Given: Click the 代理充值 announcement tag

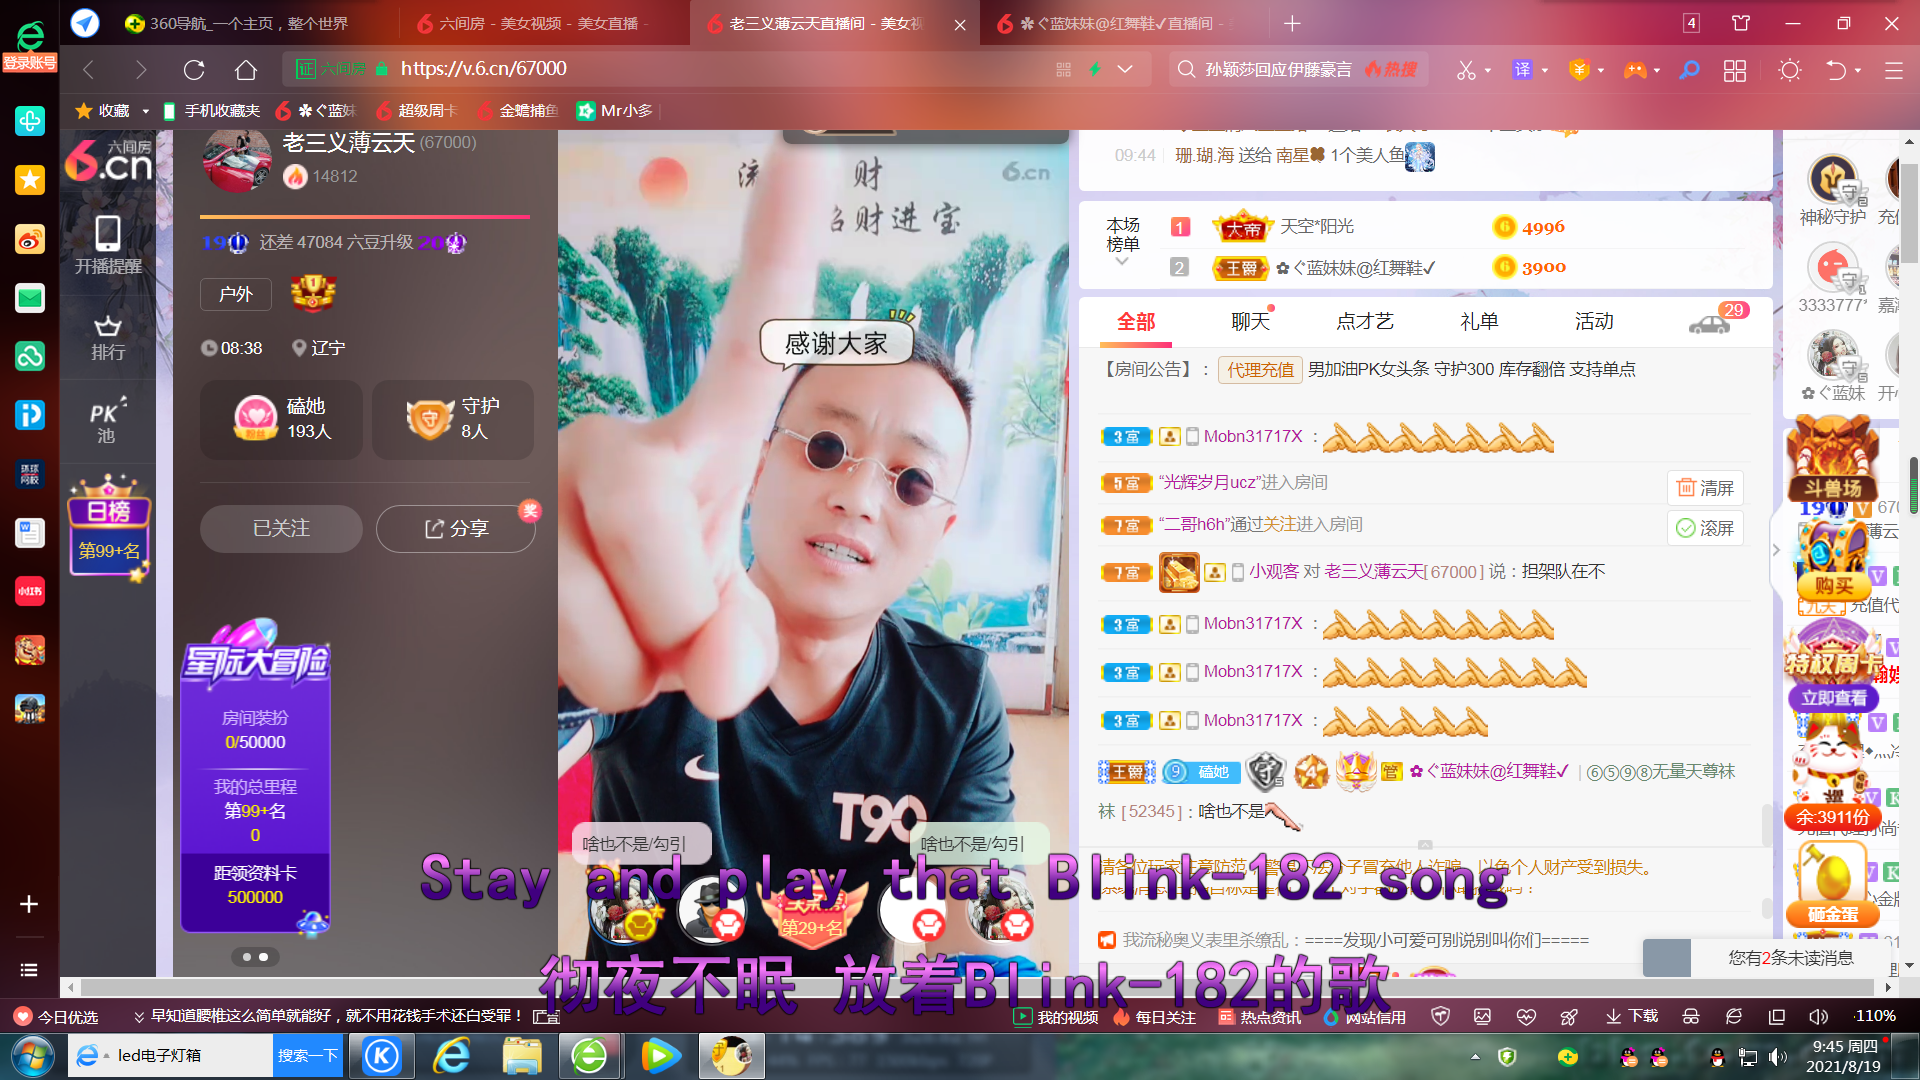Looking at the screenshot, I should 1260,370.
